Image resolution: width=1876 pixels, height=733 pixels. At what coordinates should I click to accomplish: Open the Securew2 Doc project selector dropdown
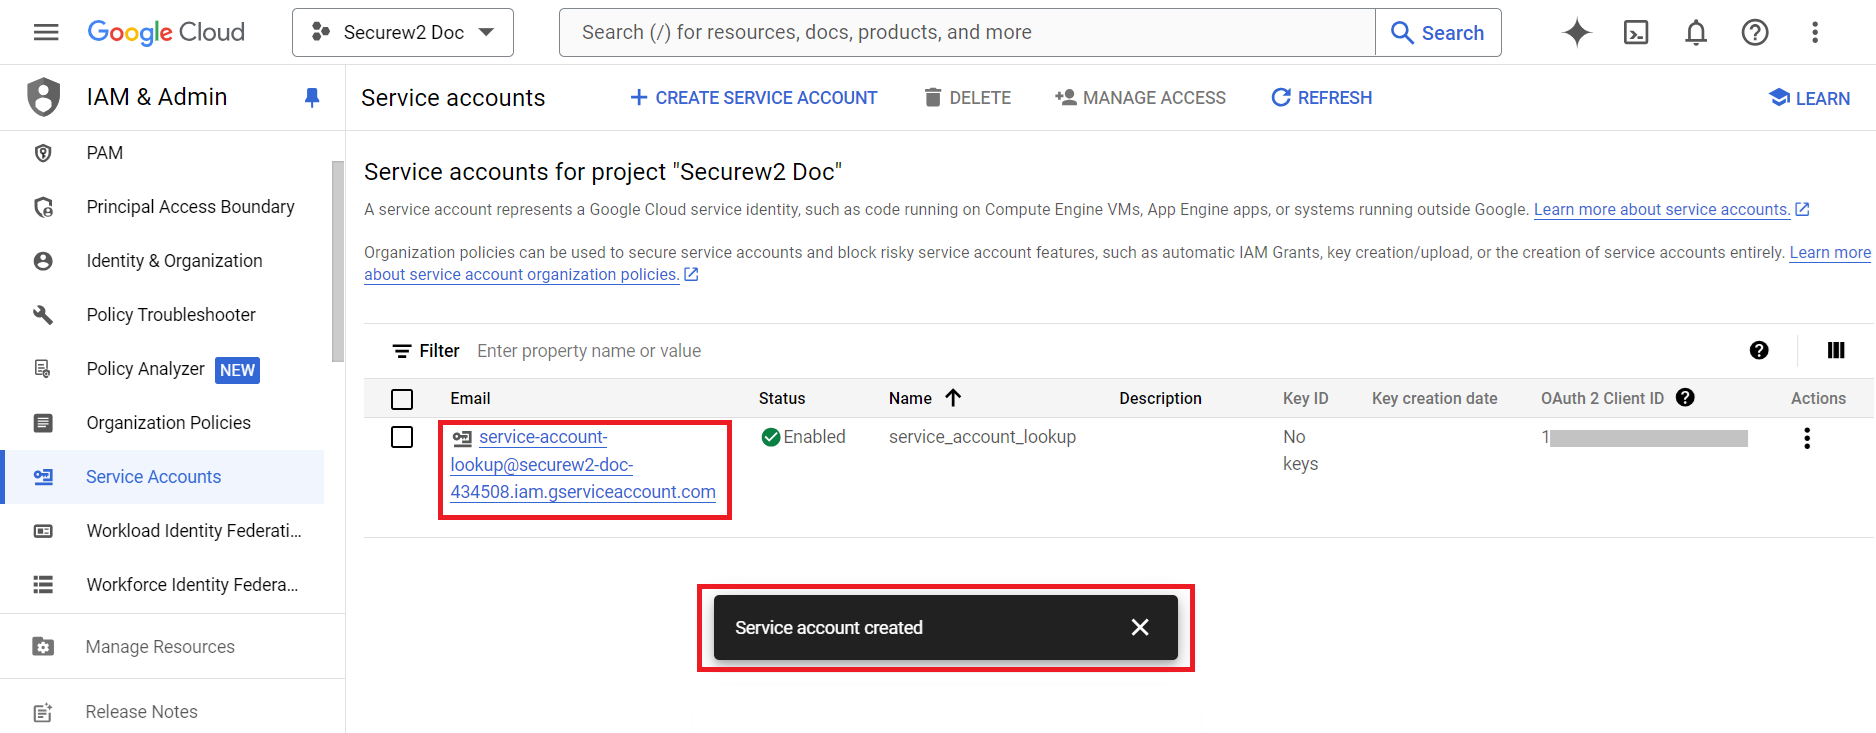point(403,33)
